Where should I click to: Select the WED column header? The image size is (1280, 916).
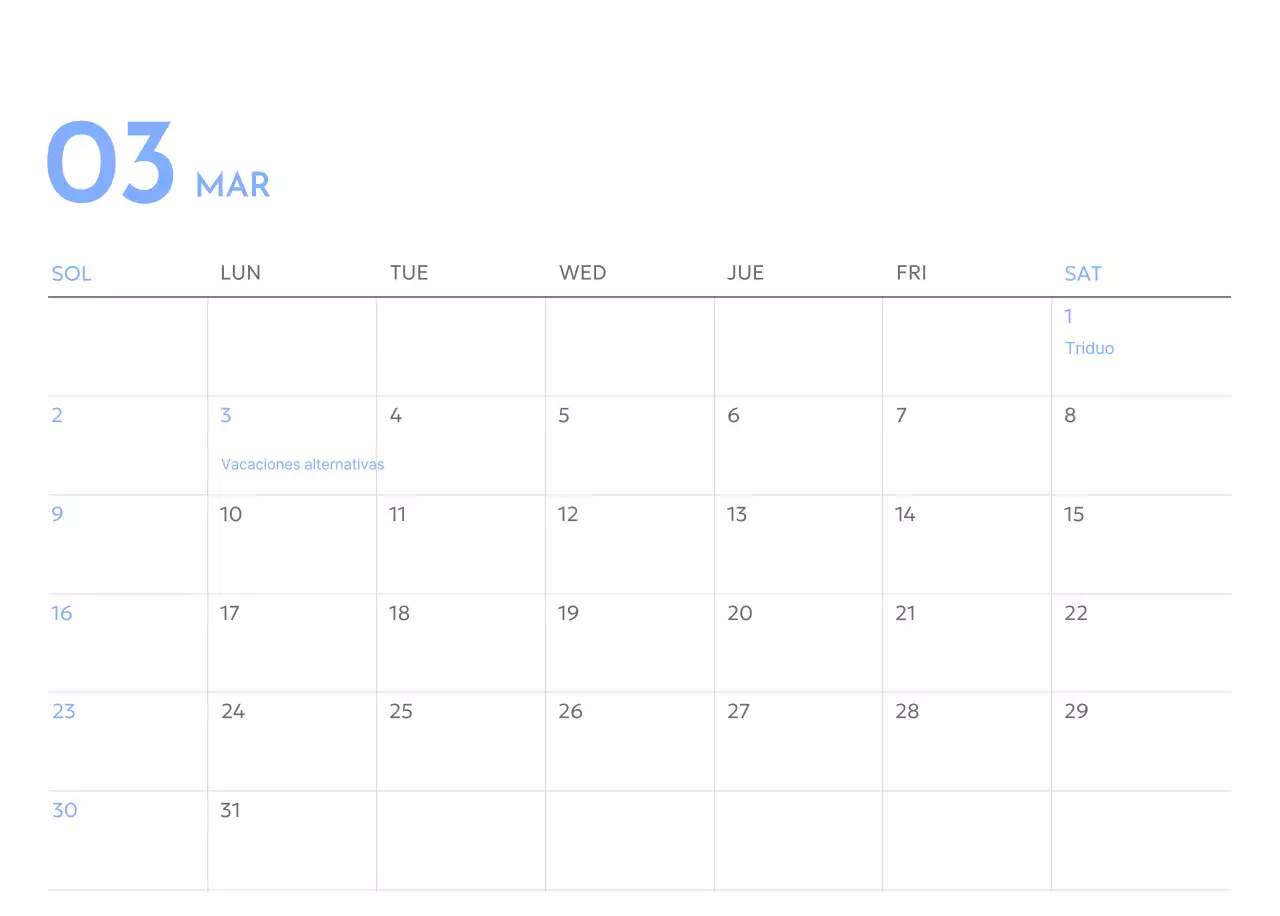[x=582, y=272]
